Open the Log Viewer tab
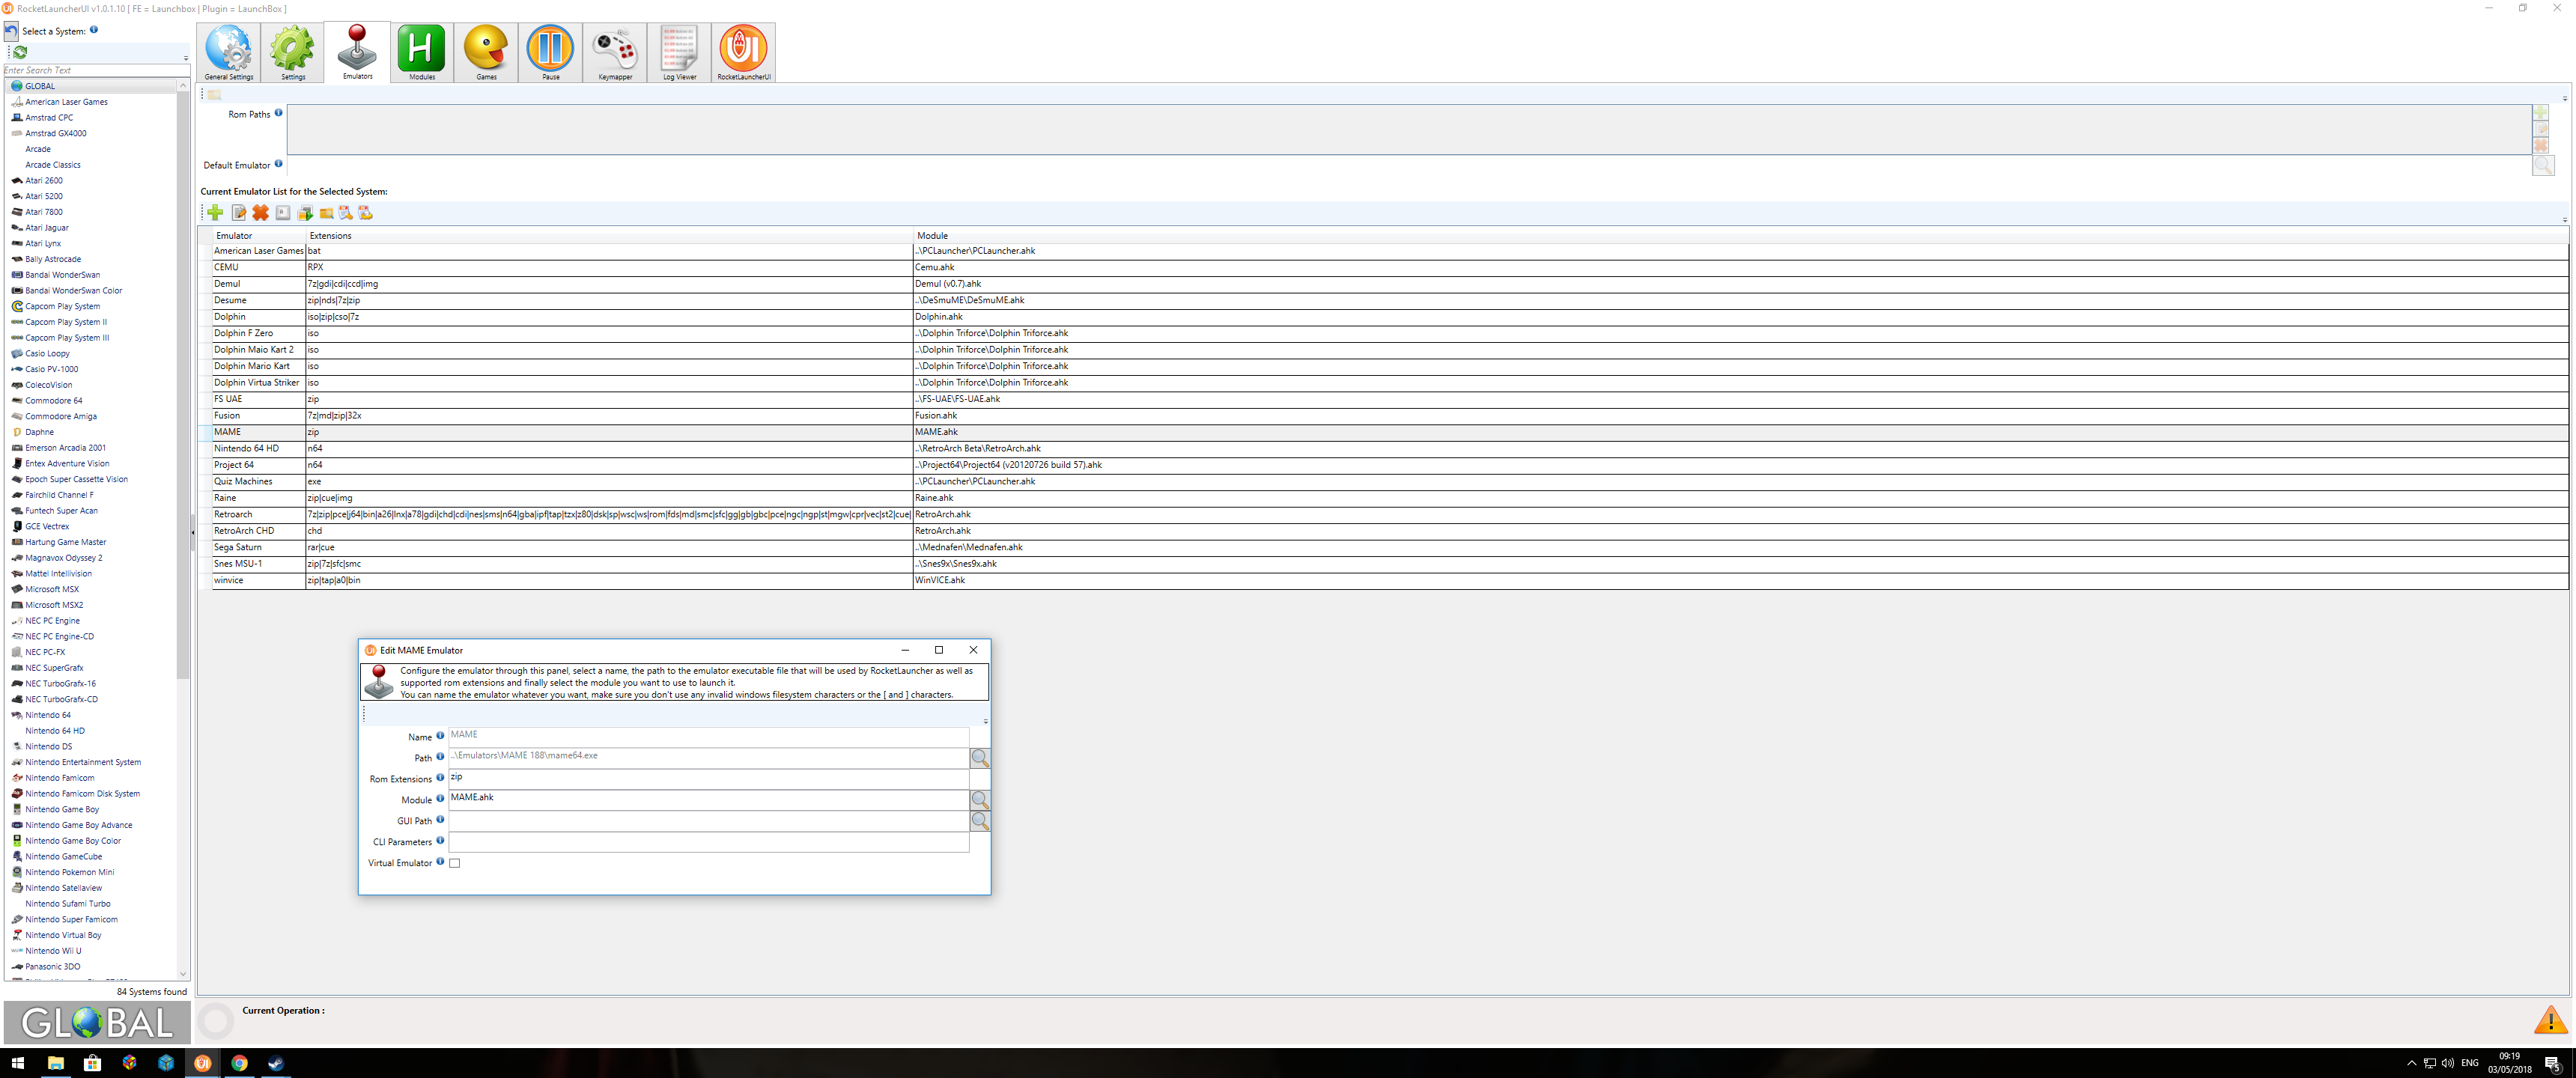 [679, 53]
